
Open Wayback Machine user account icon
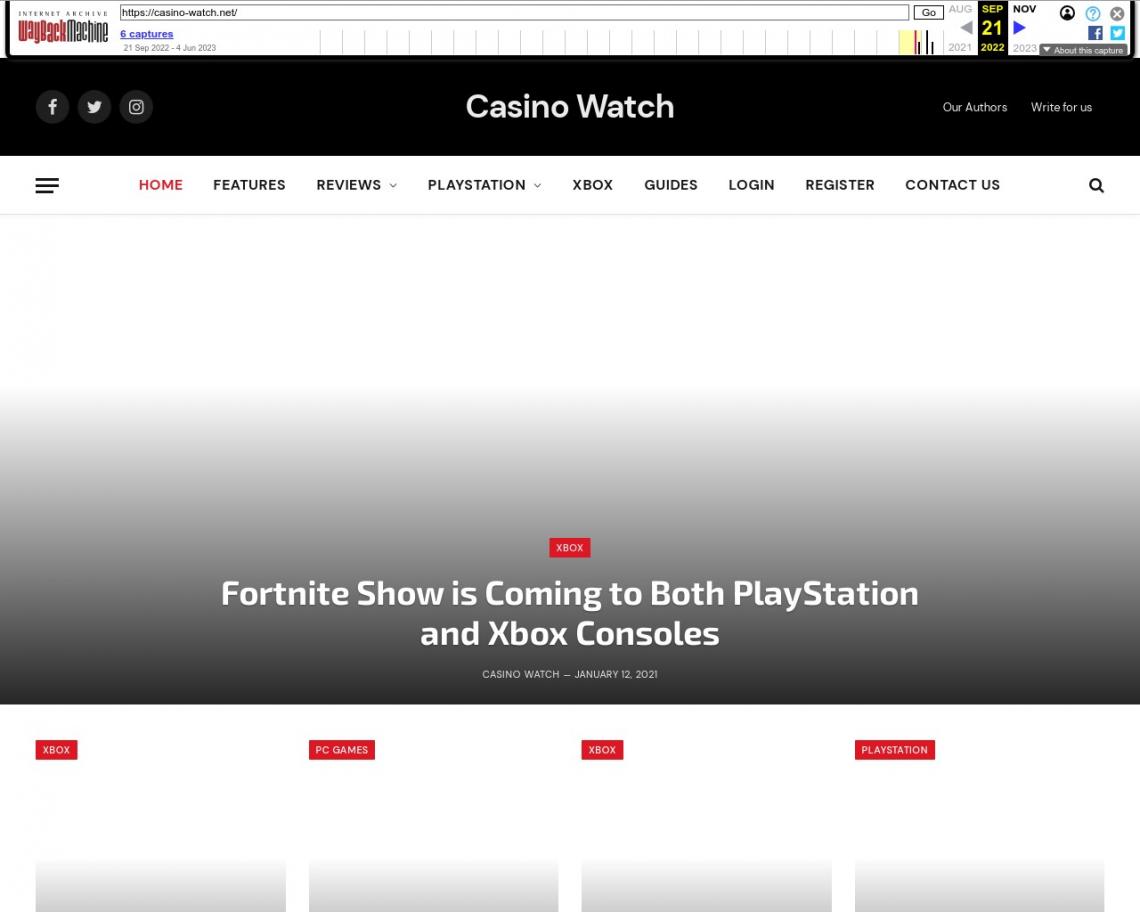[1067, 13]
